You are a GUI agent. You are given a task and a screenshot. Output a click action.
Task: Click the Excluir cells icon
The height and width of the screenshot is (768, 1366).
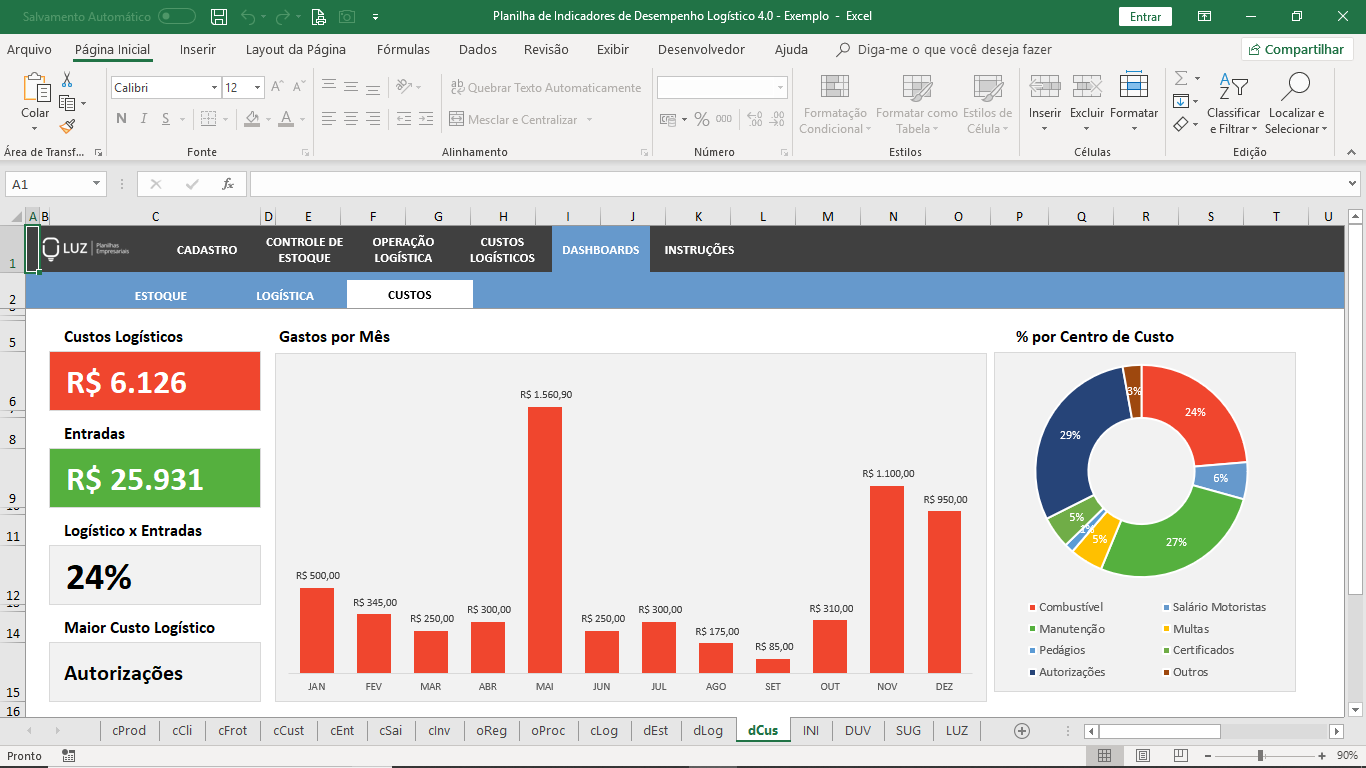pos(1087,87)
